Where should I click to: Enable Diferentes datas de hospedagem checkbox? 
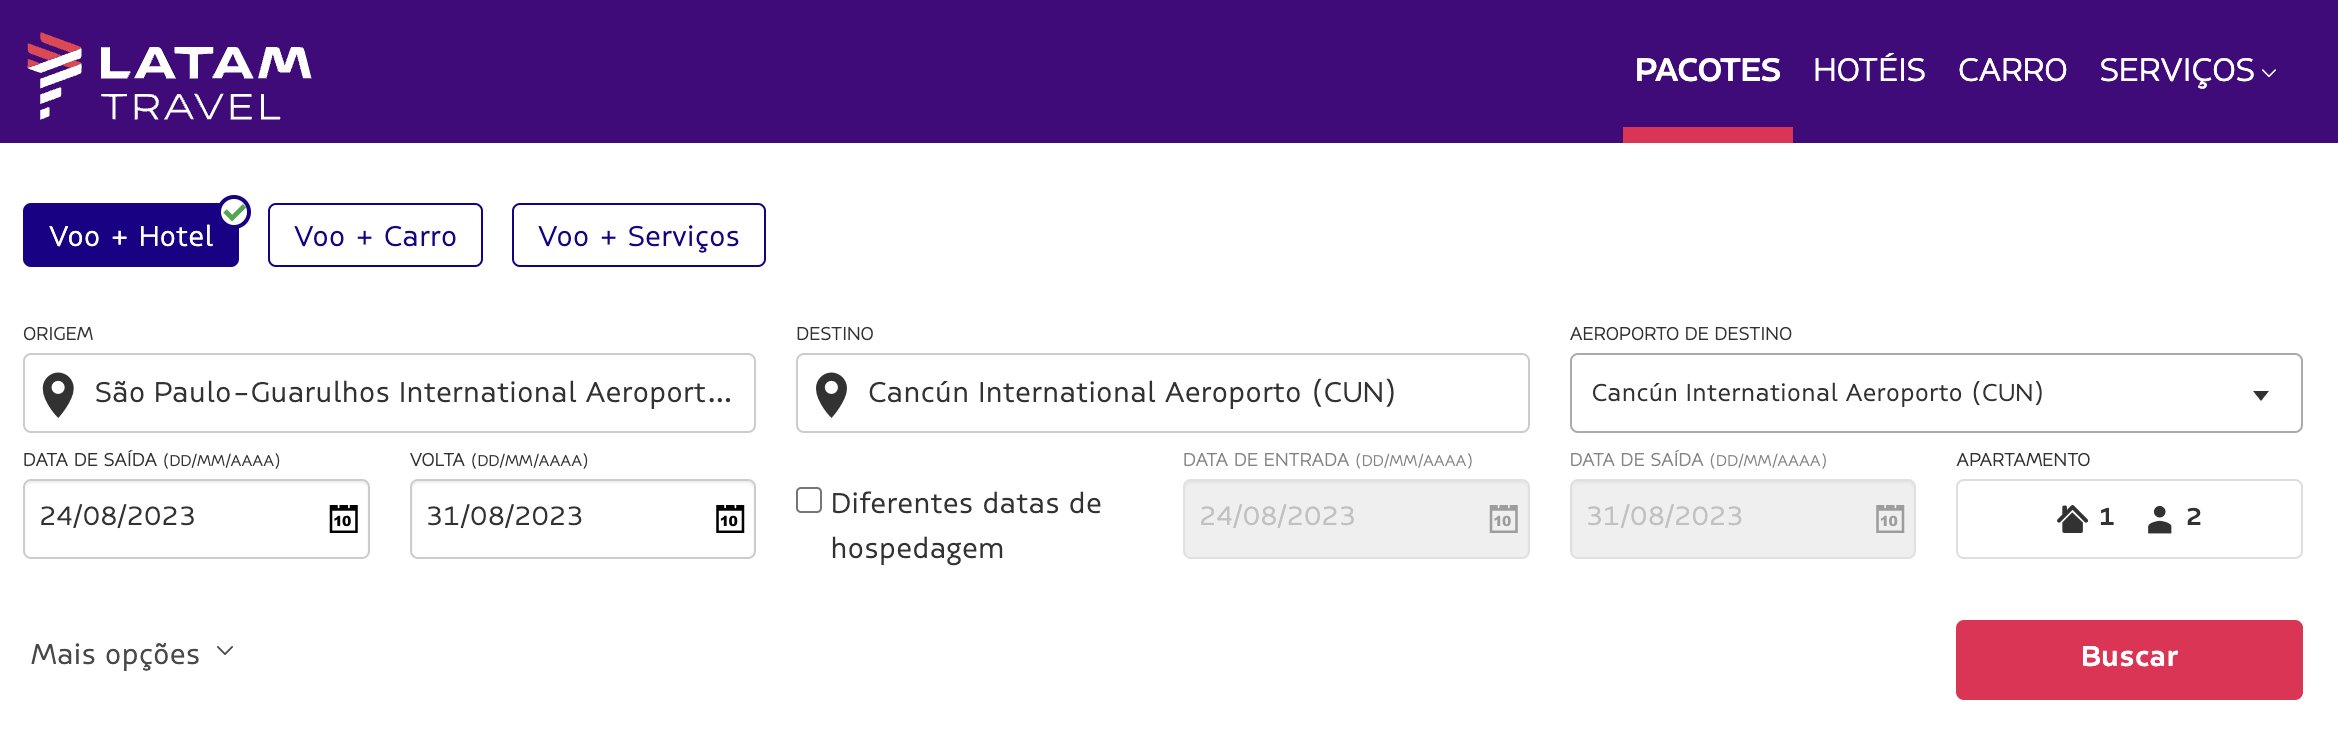point(809,500)
